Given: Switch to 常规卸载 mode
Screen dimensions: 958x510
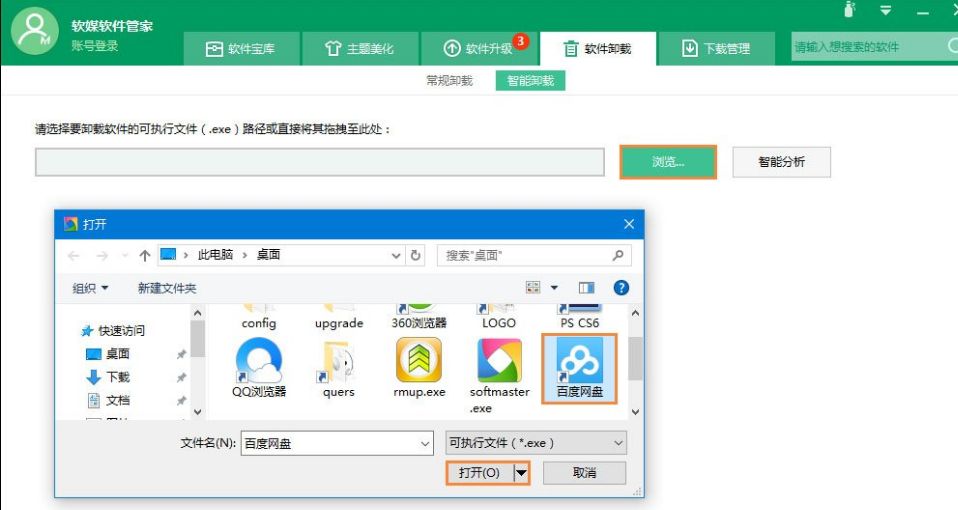Looking at the screenshot, I should [449, 80].
